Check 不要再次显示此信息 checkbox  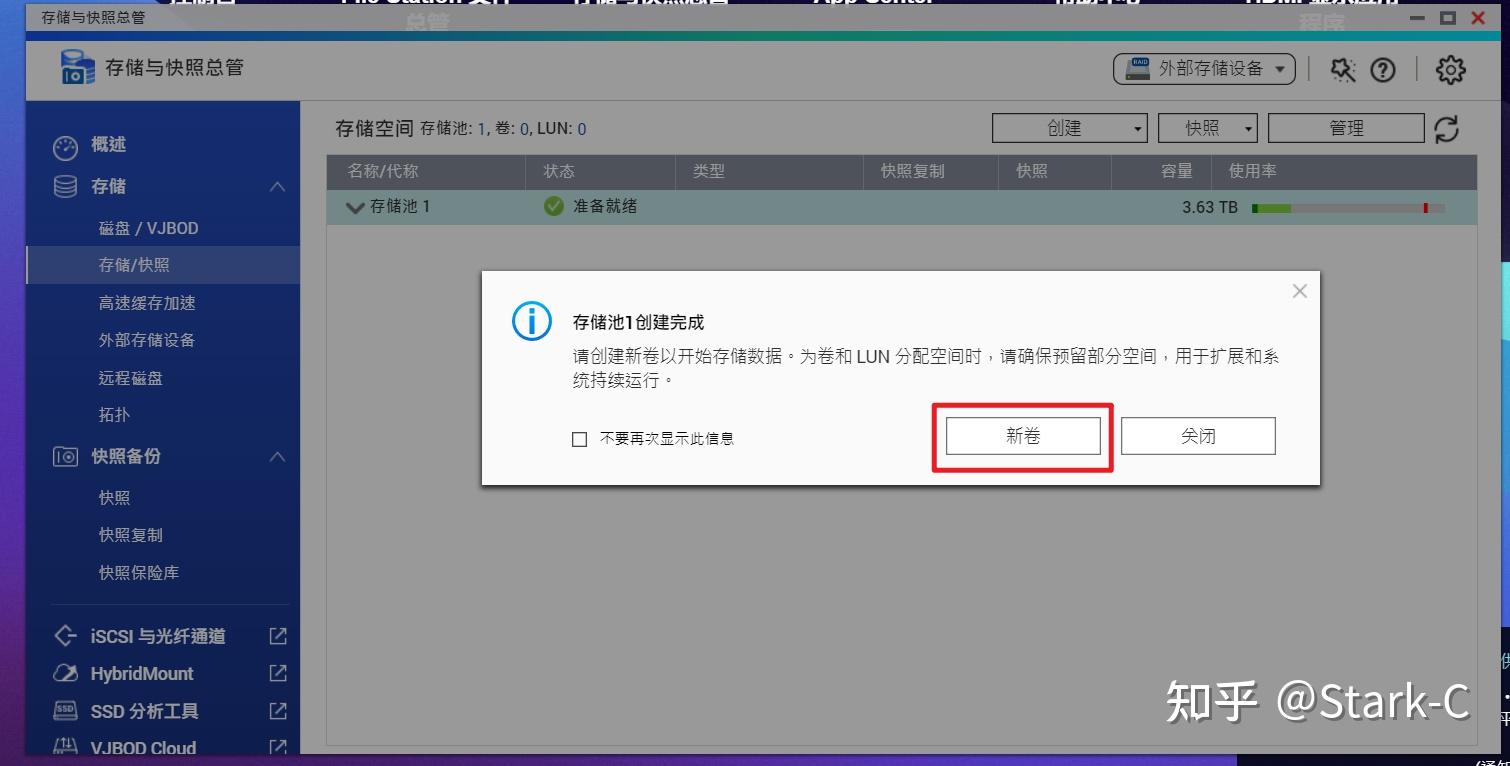pyautogui.click(x=578, y=437)
